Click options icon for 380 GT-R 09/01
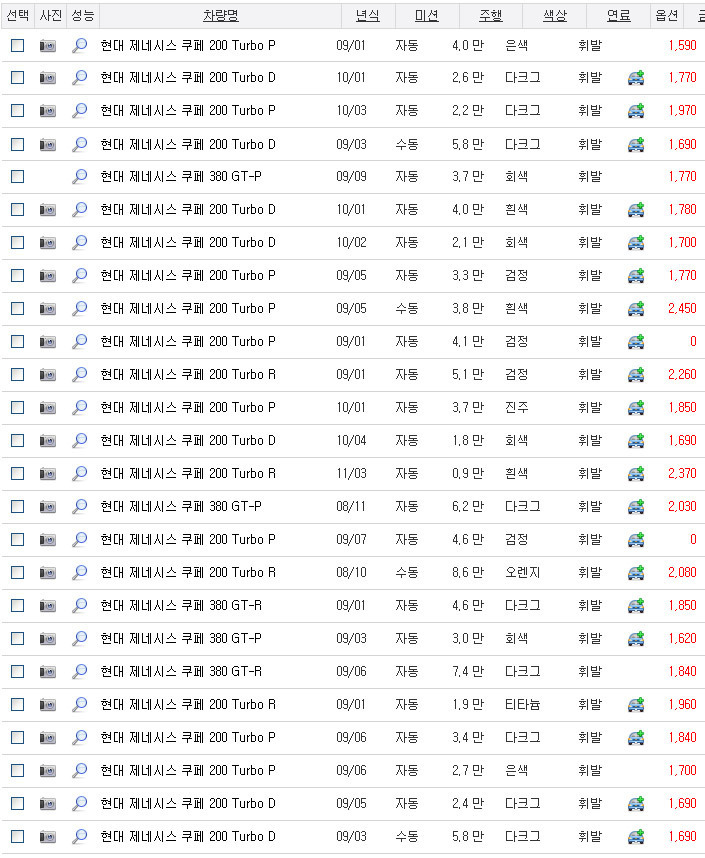This screenshot has width=705, height=858. tap(636, 606)
